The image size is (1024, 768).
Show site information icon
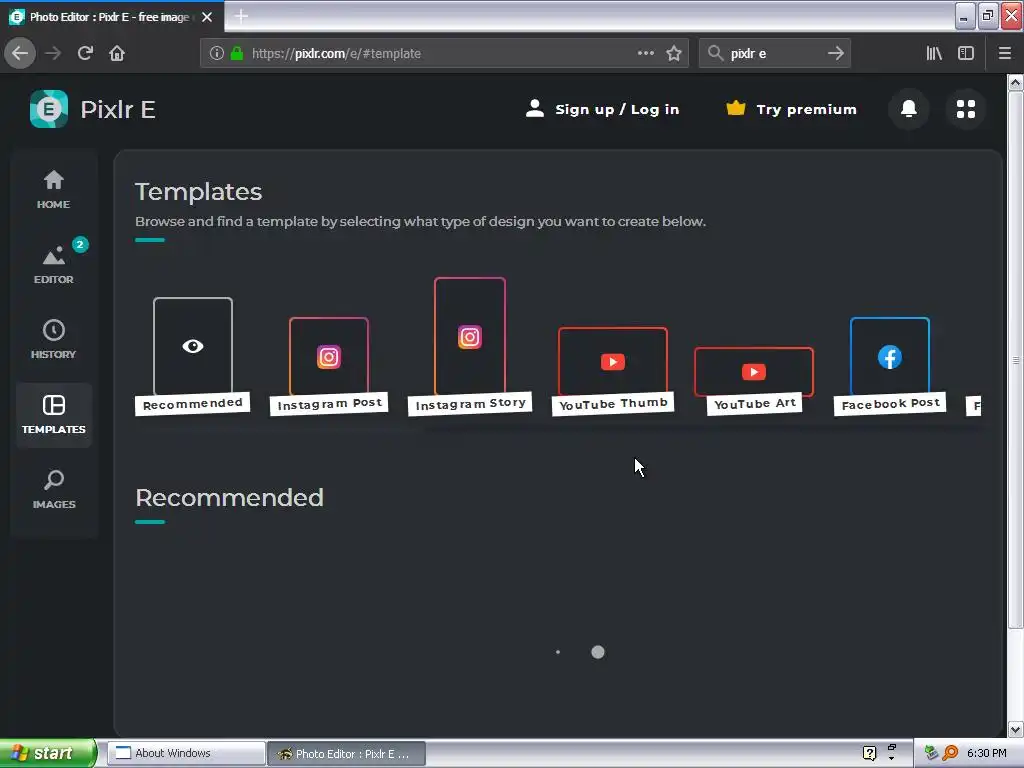click(x=217, y=53)
